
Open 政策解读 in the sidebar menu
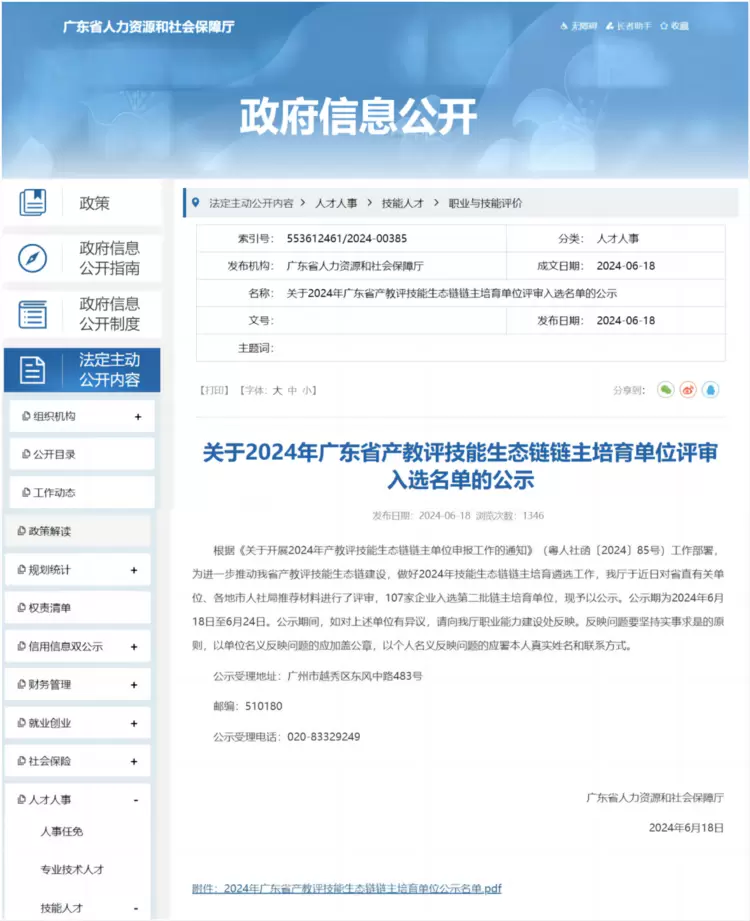point(50,531)
